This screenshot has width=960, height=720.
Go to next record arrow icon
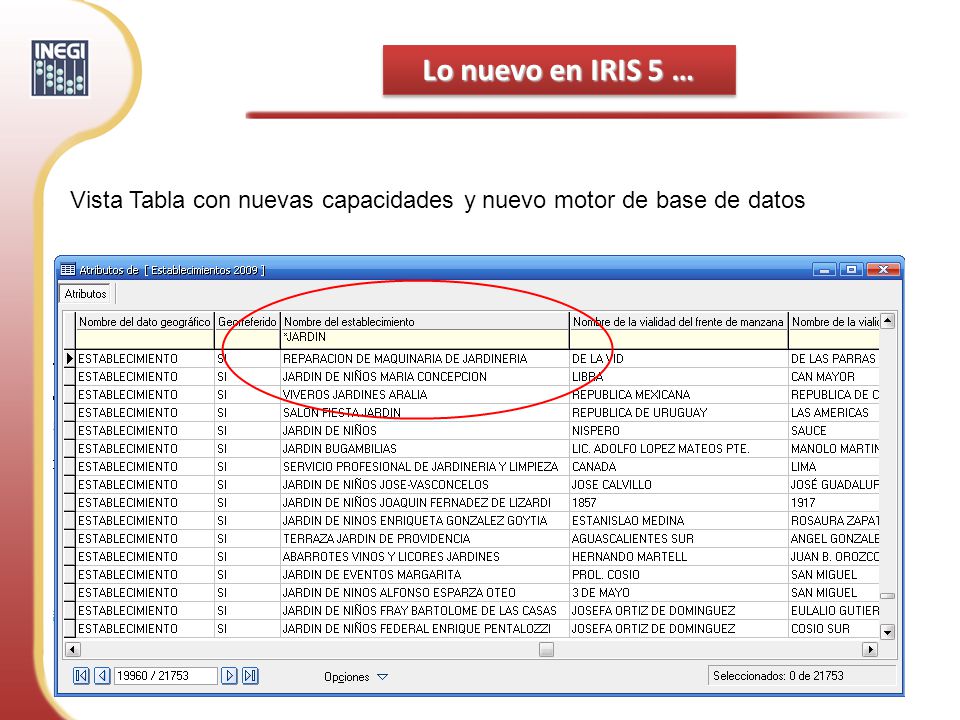pyautogui.click(x=229, y=675)
